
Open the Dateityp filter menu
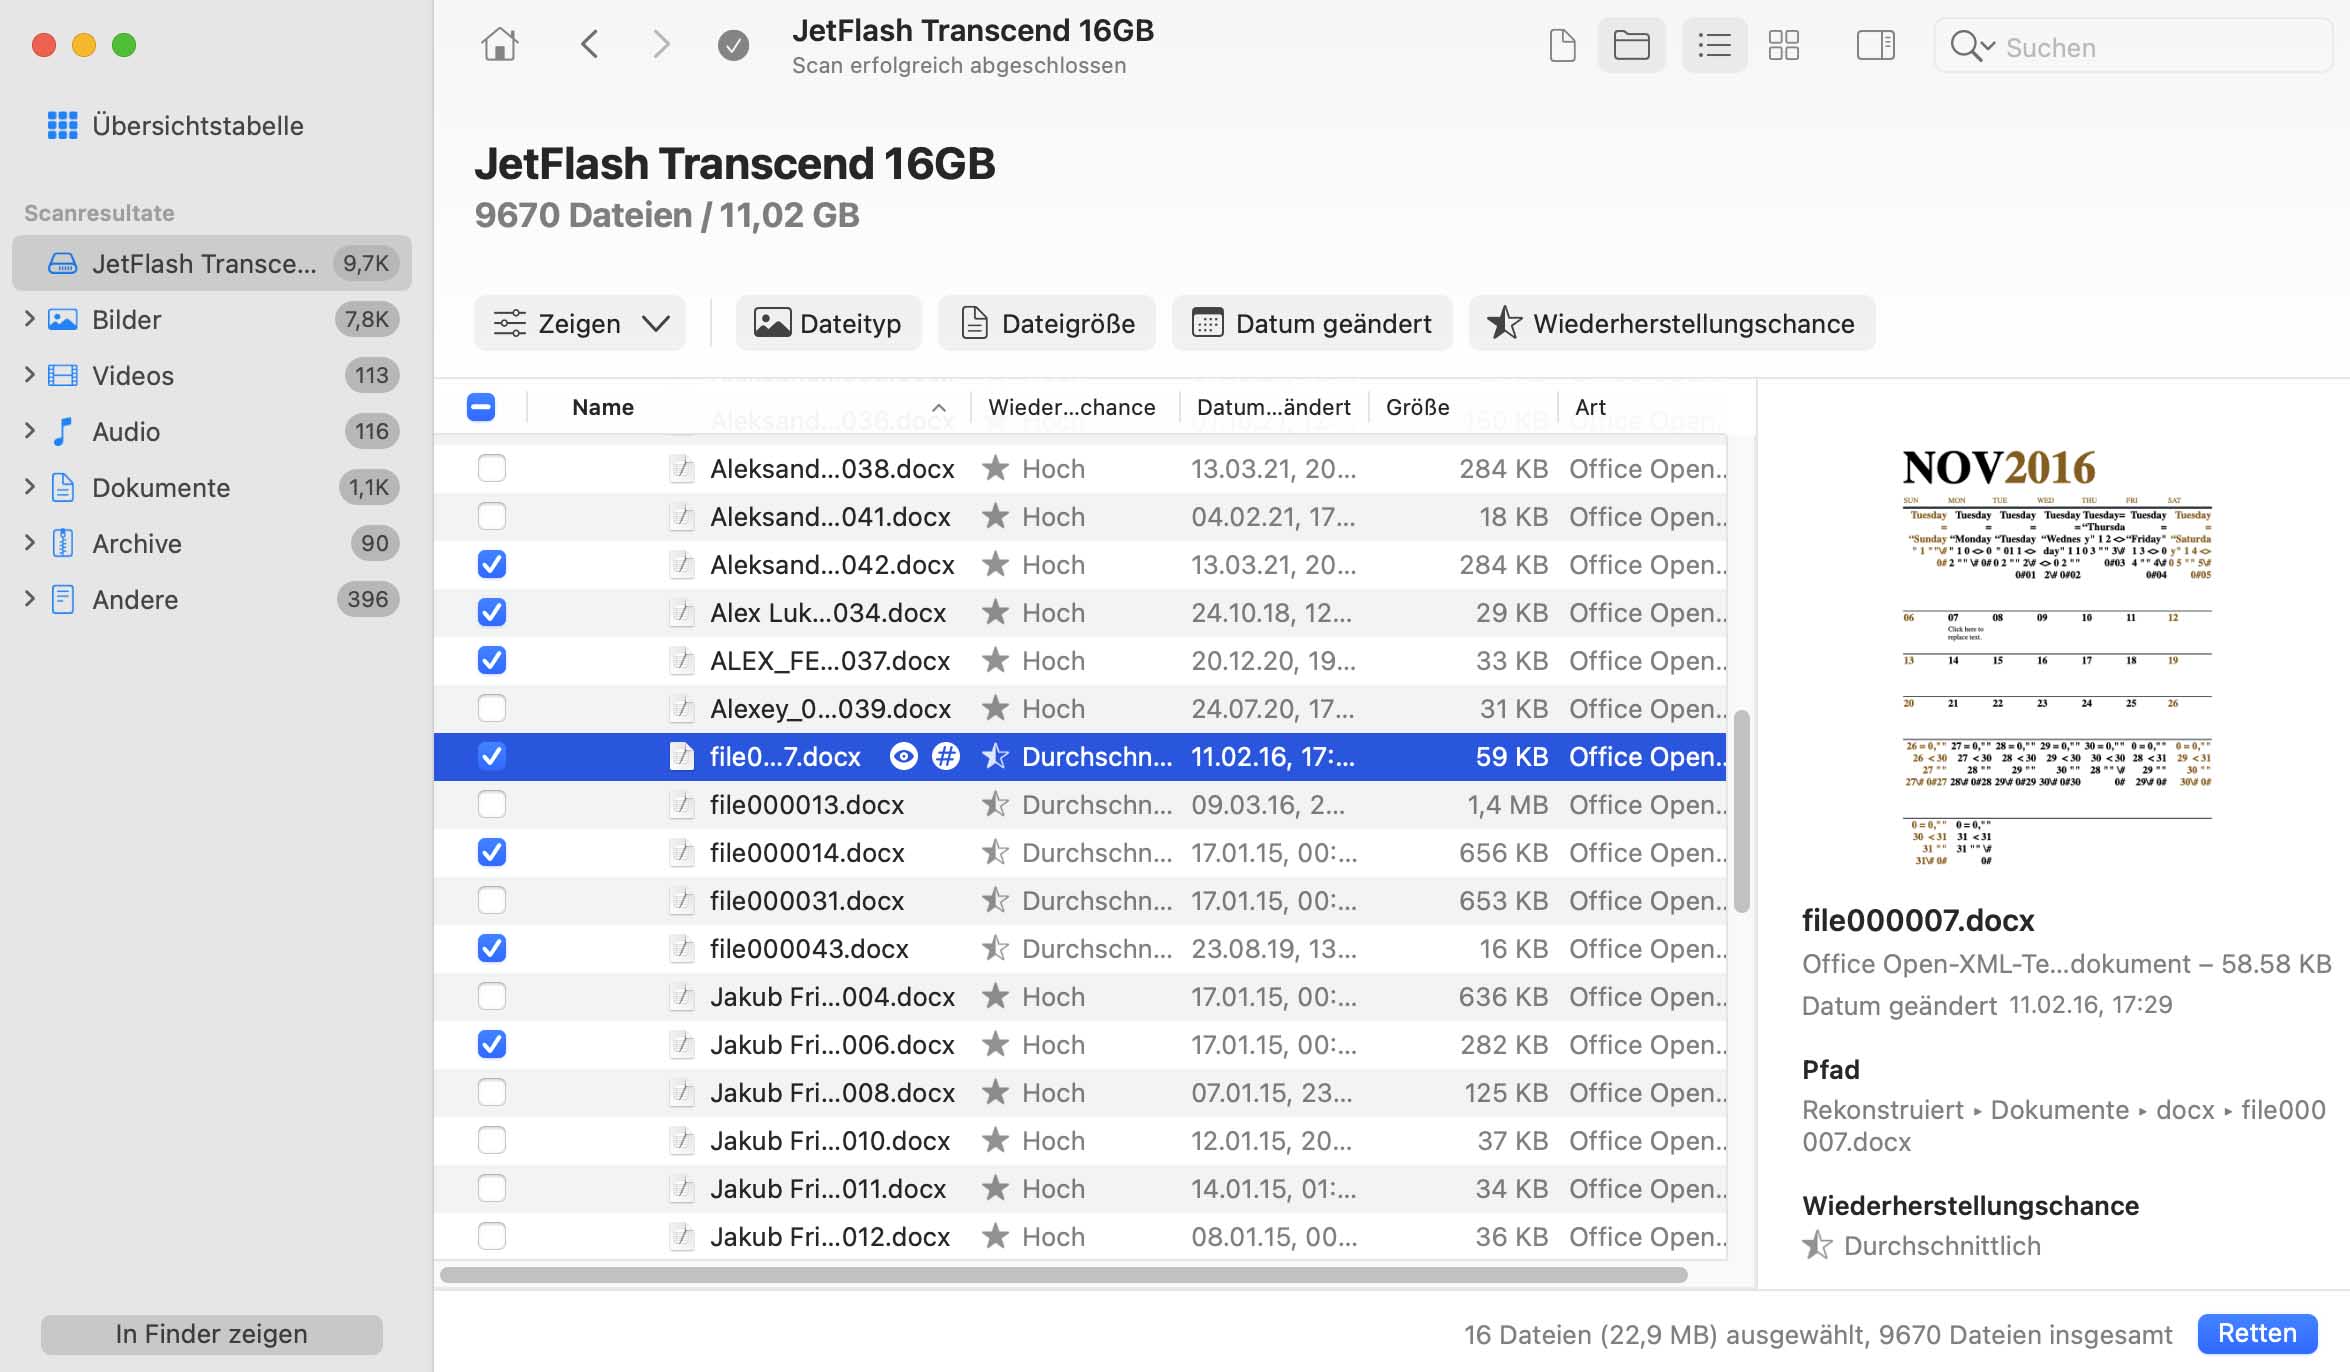tap(826, 322)
